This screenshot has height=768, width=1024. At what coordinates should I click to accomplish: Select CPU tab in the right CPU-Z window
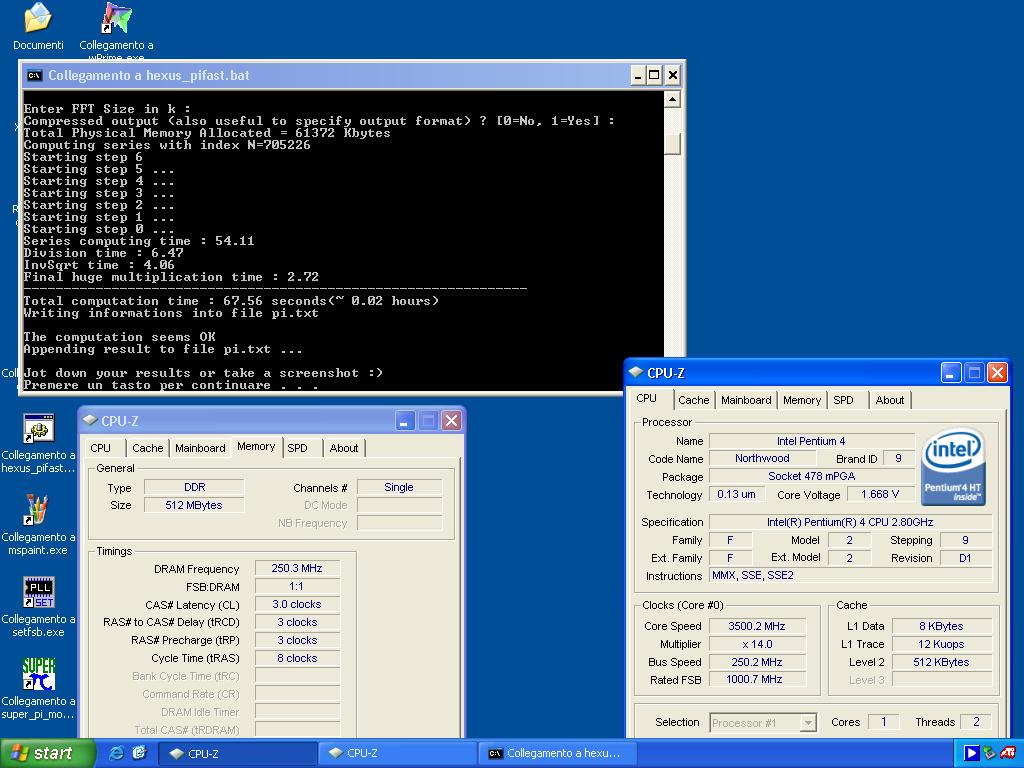pyautogui.click(x=647, y=398)
